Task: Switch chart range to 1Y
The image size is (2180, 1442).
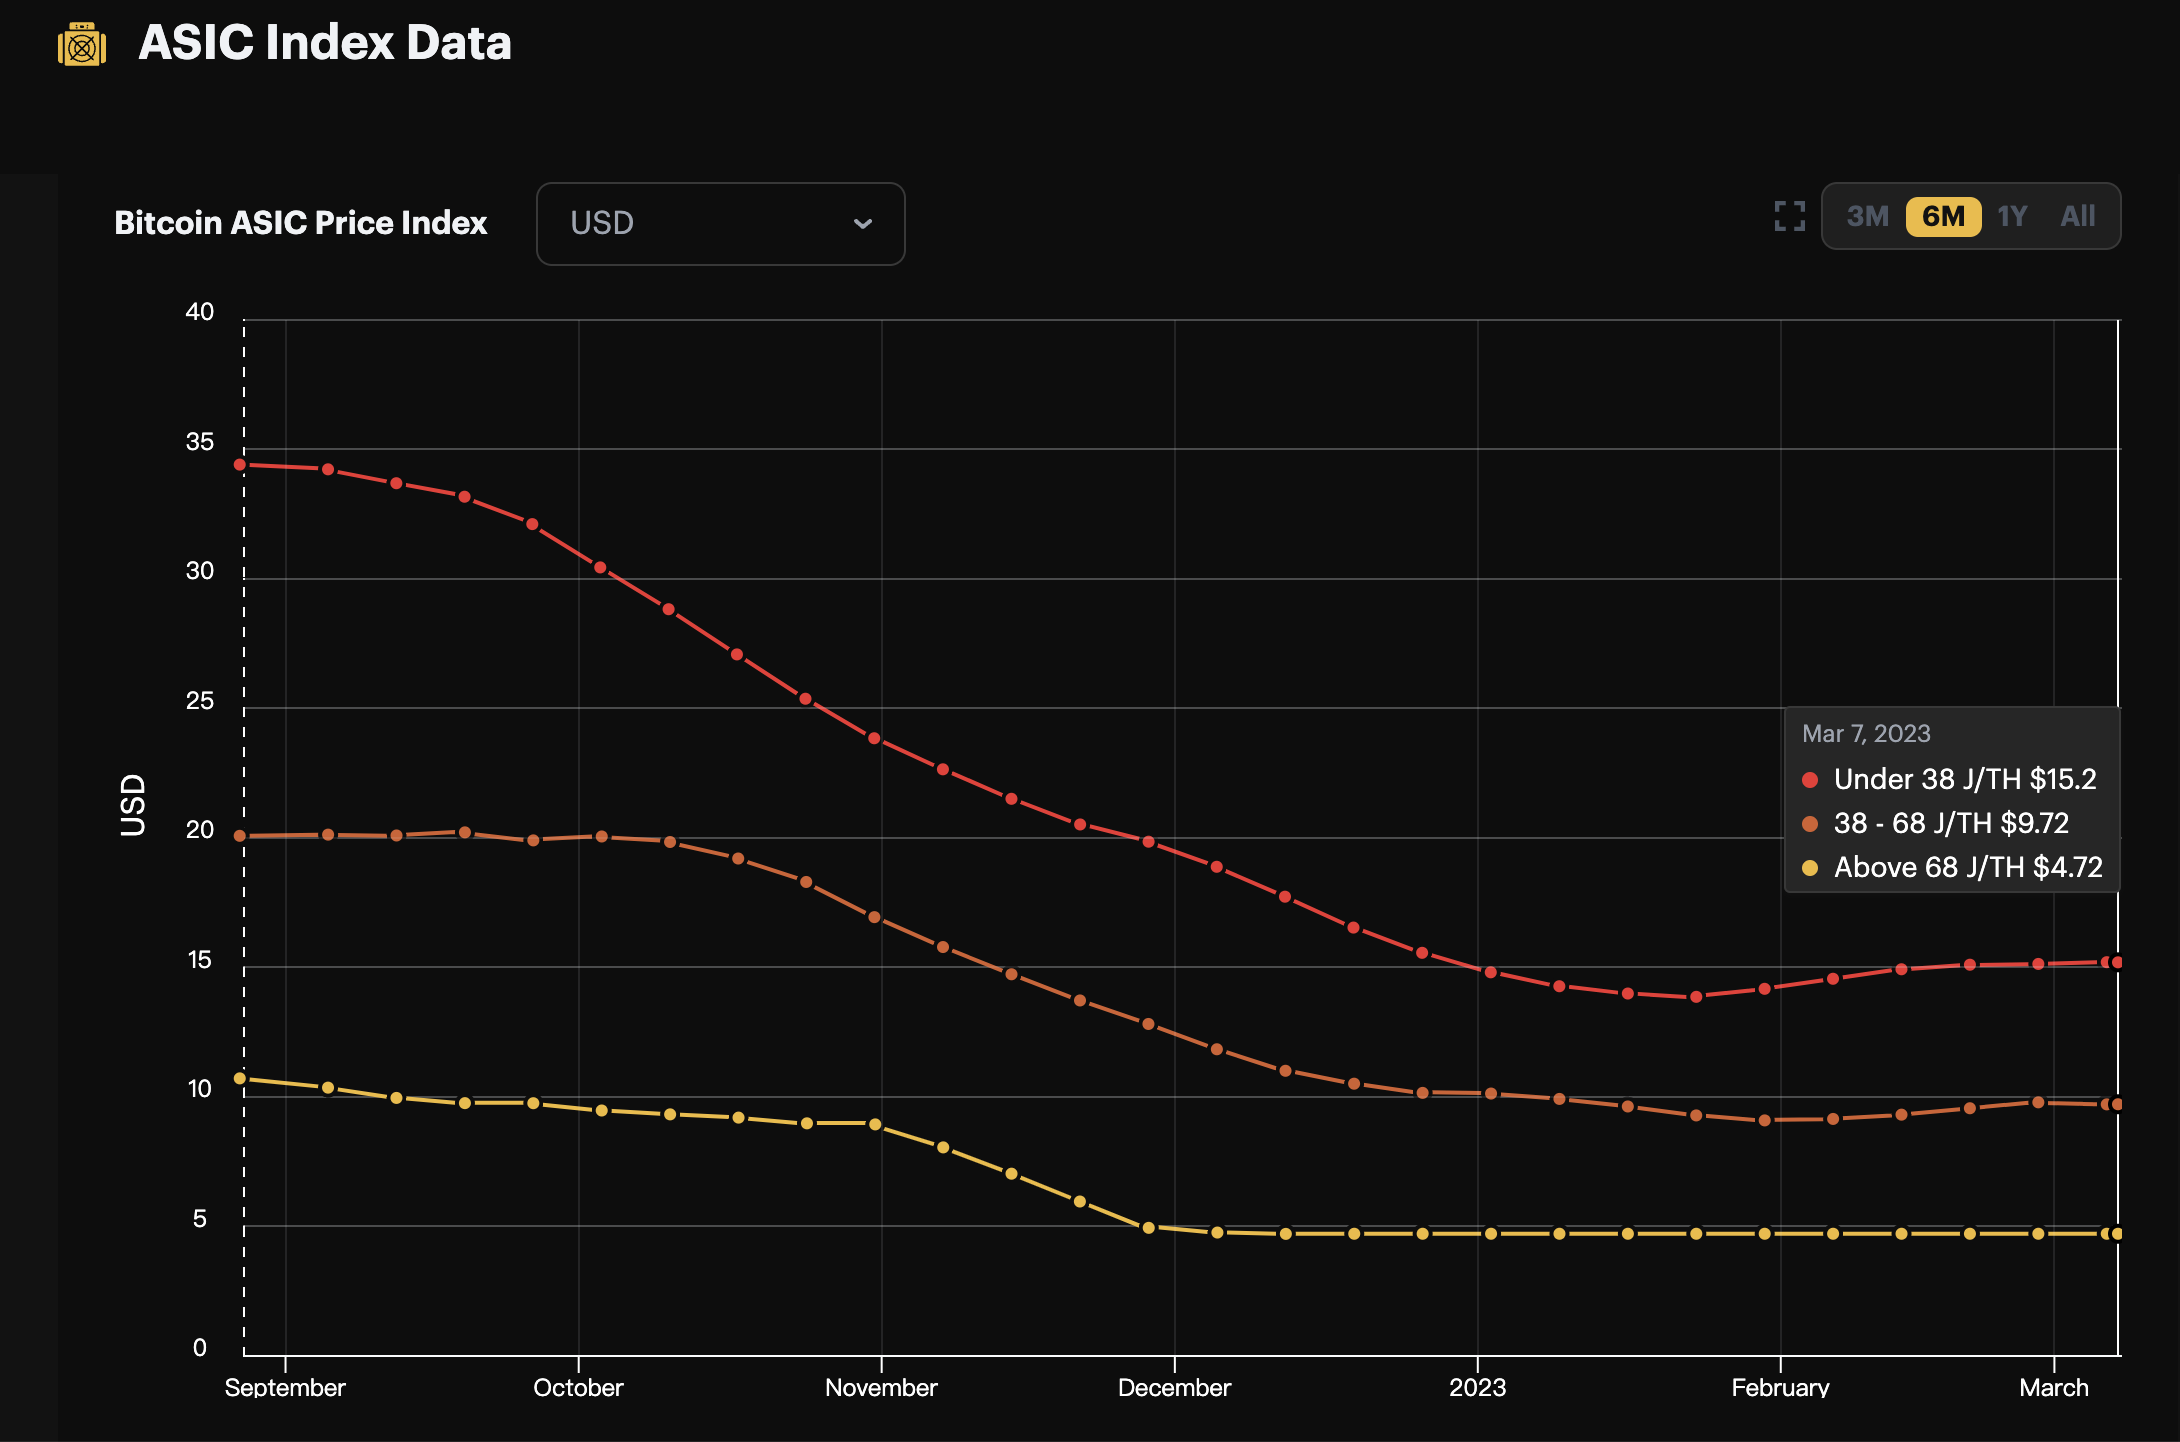Action: [2012, 216]
